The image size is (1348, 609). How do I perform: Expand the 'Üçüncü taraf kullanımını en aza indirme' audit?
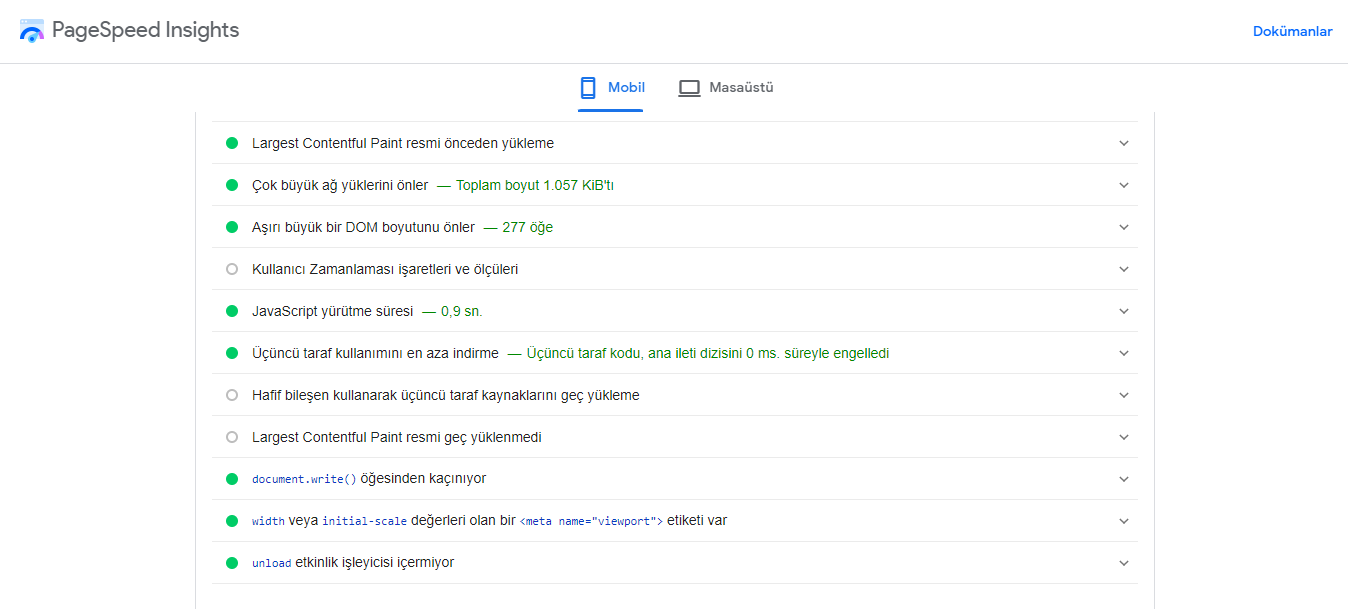pyautogui.click(x=1123, y=352)
